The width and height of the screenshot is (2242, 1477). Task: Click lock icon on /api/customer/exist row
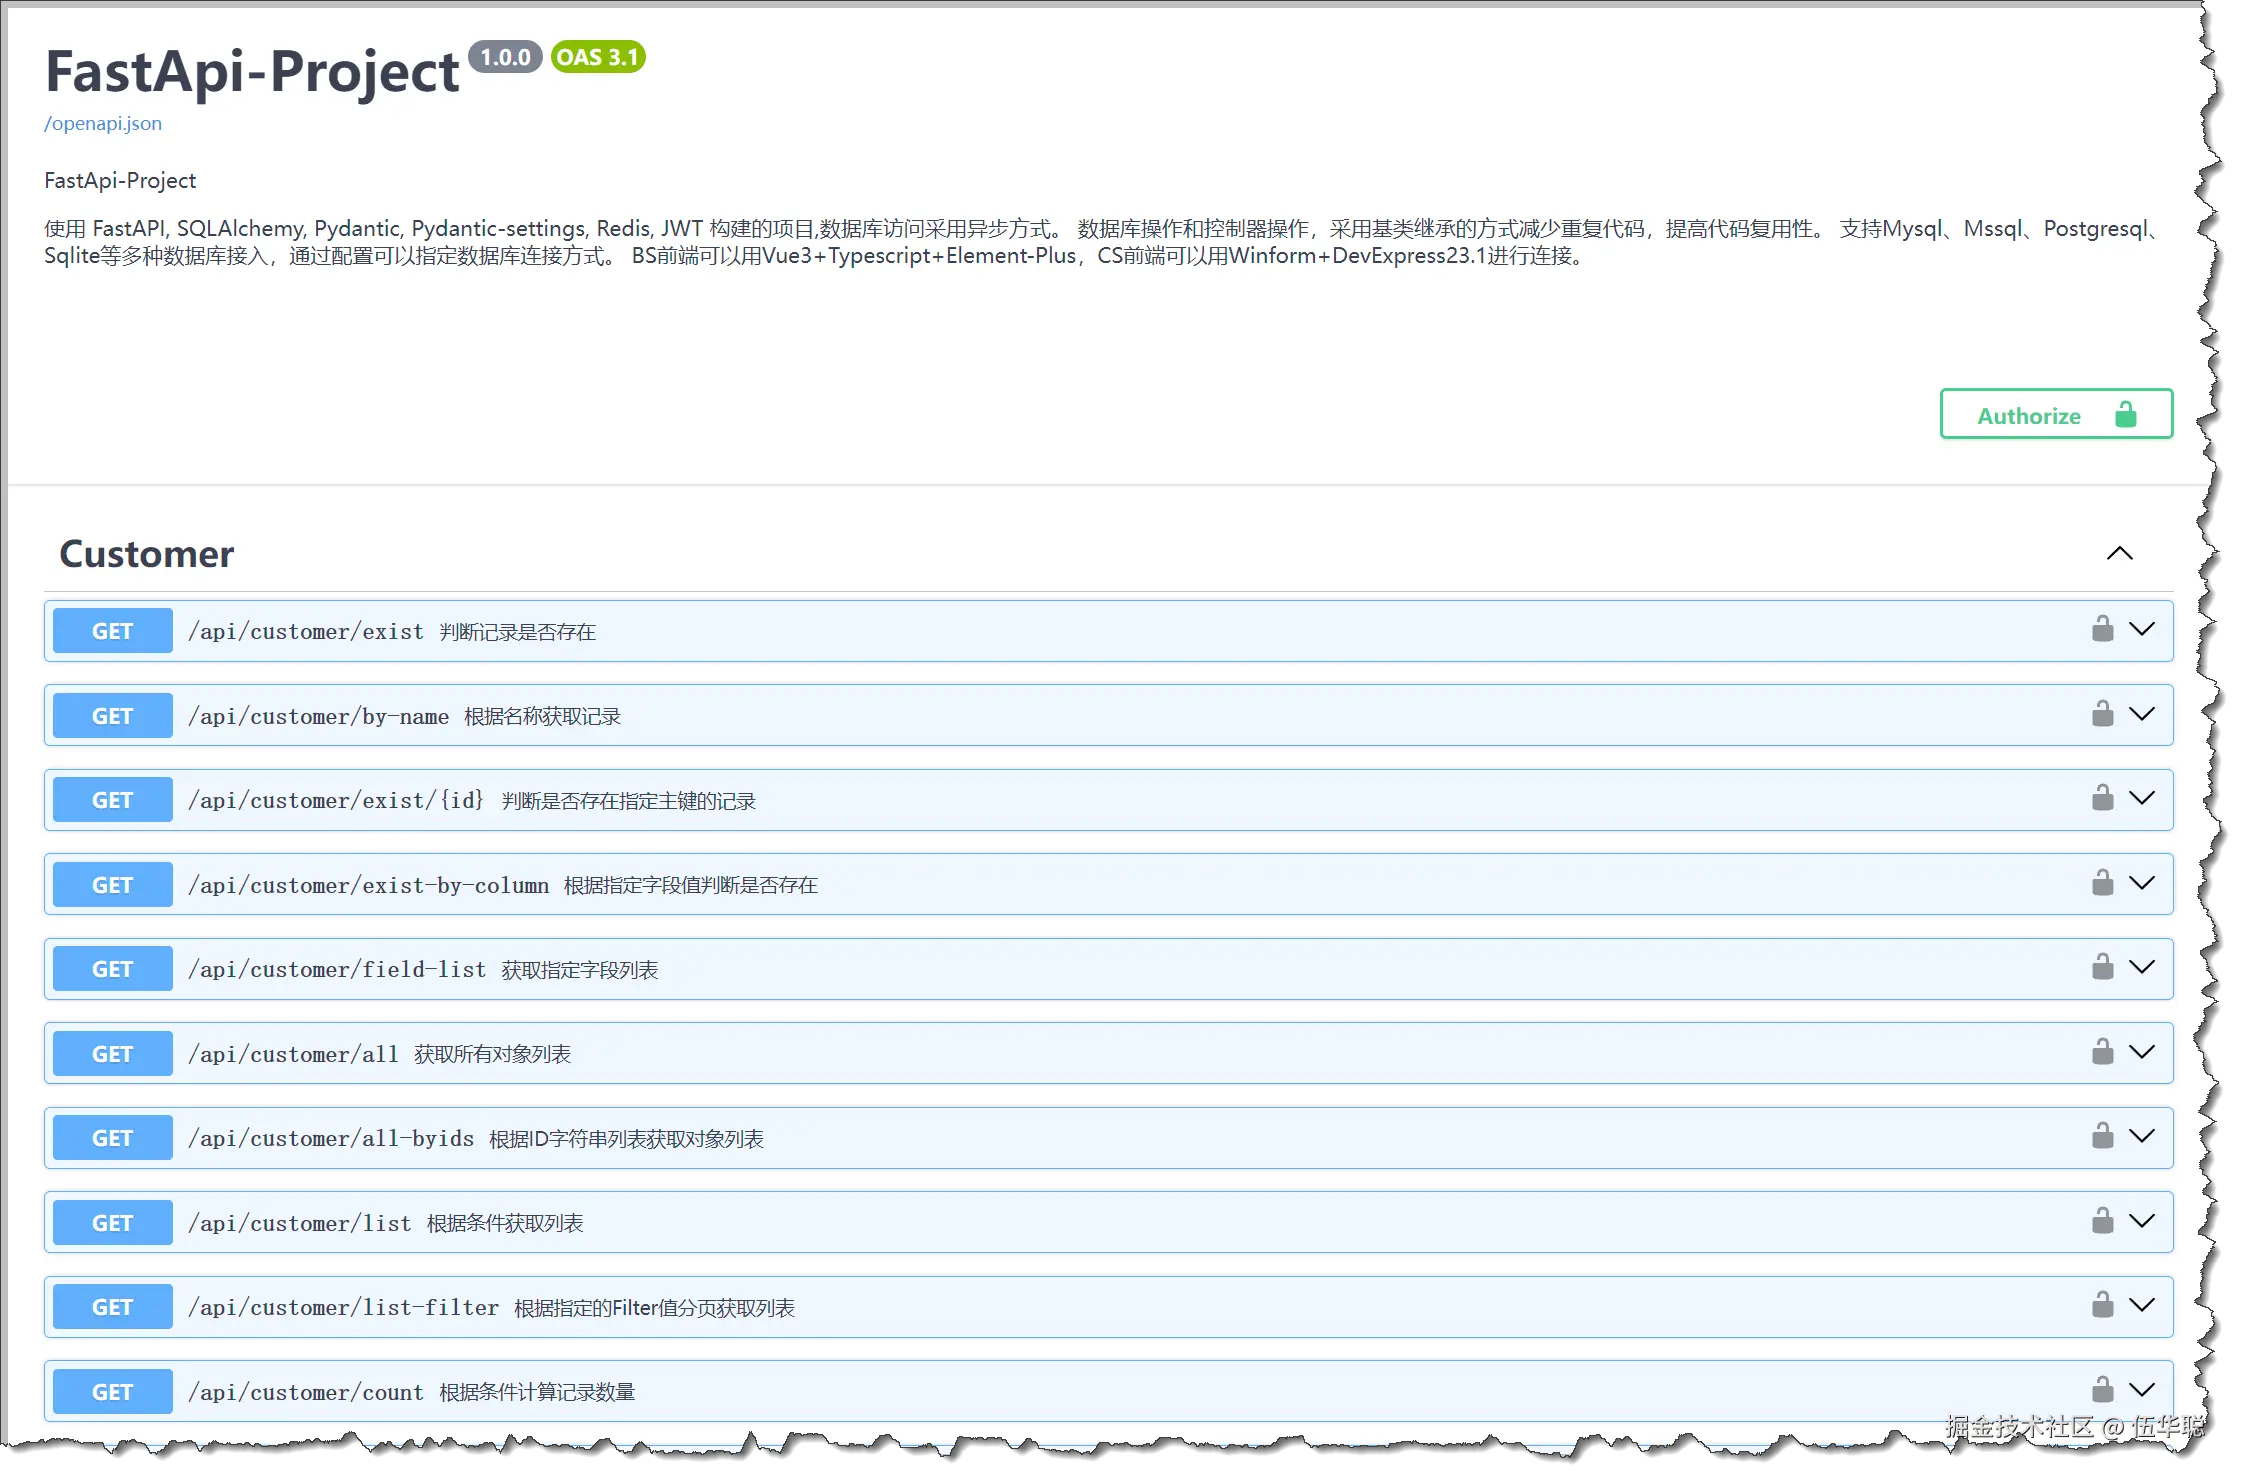(x=2102, y=629)
